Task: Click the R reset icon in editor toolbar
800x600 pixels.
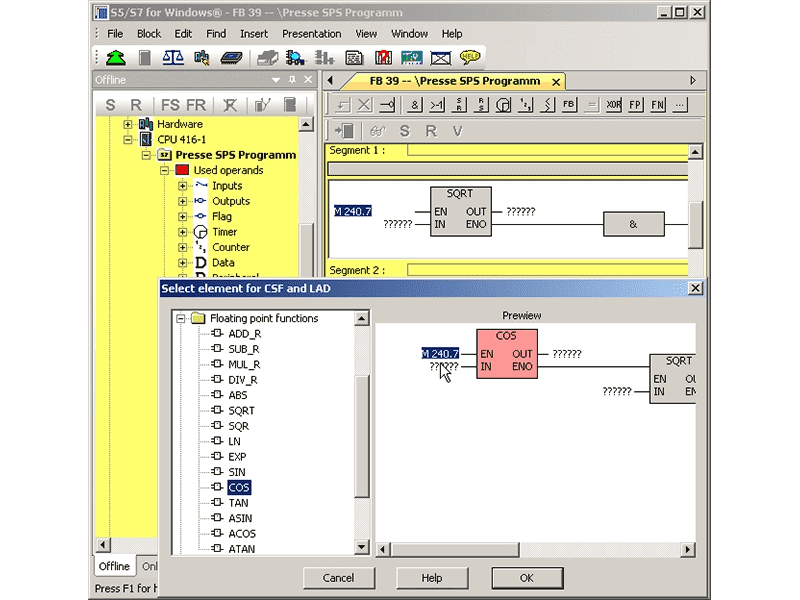Action: click(431, 132)
